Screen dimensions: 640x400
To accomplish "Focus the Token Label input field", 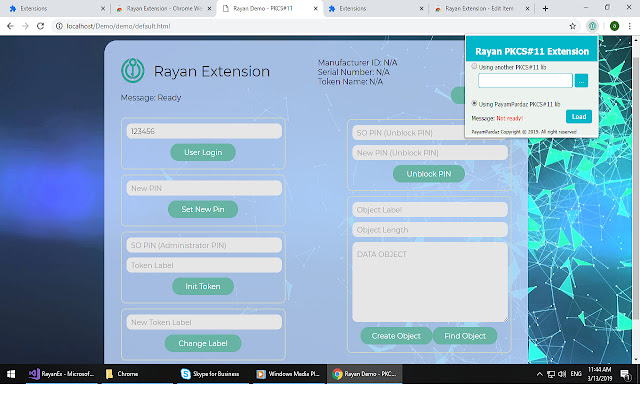I will coord(204,265).
